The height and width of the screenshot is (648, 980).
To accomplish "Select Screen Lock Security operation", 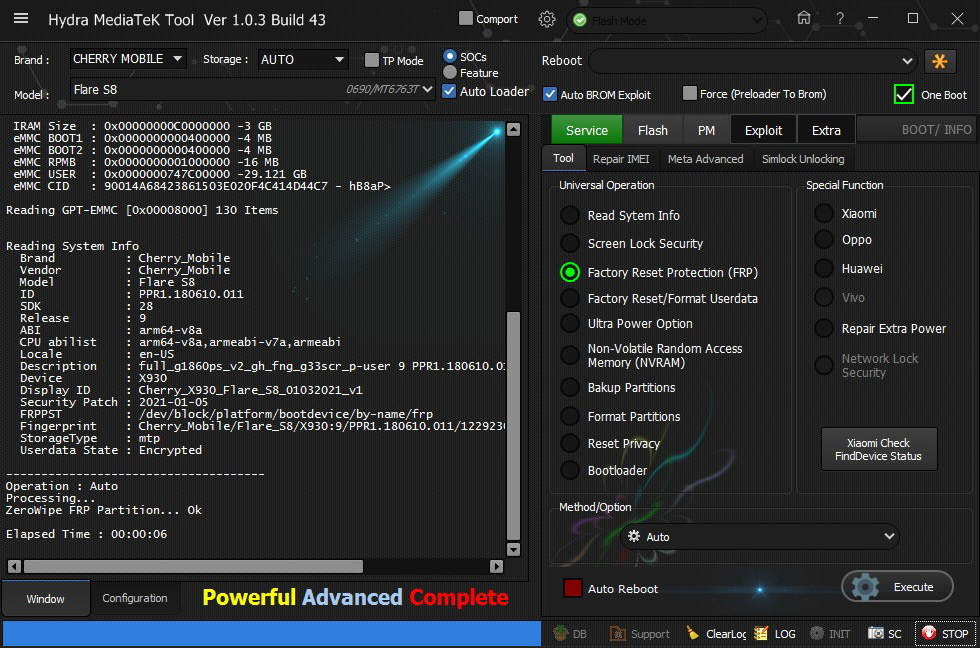I will coord(570,243).
